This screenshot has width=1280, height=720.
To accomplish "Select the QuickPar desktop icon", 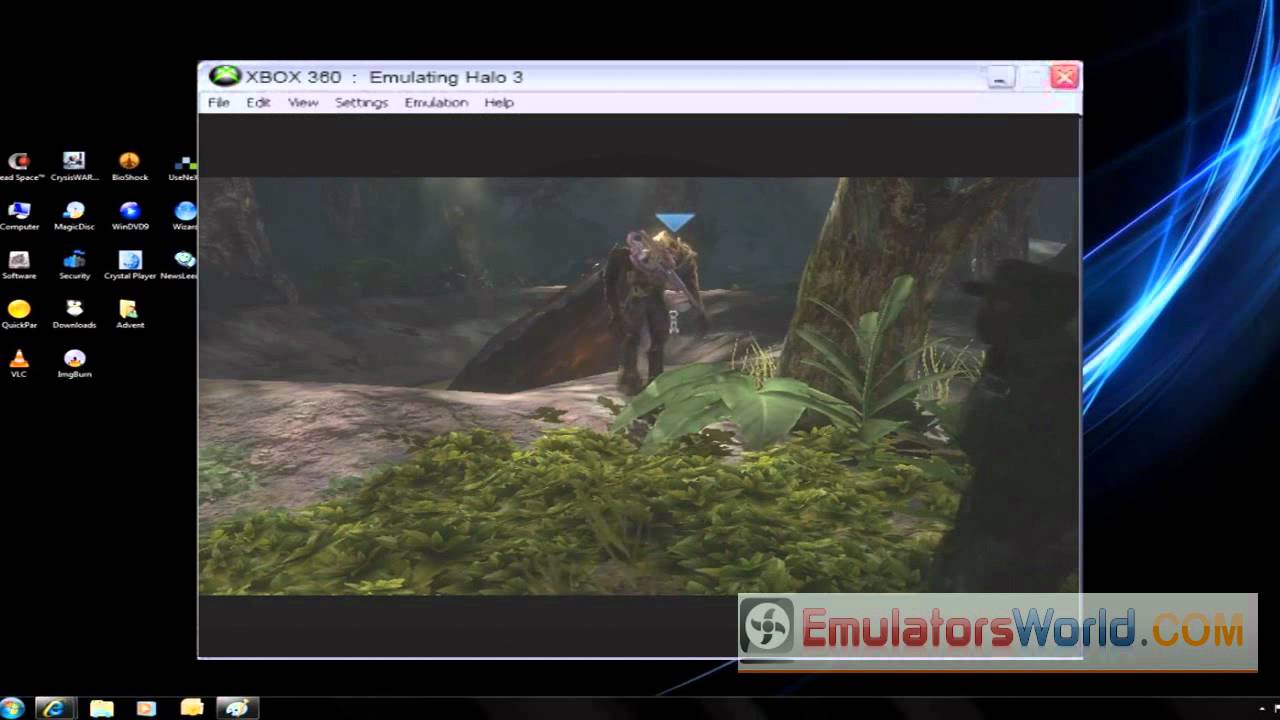I will pos(19,313).
